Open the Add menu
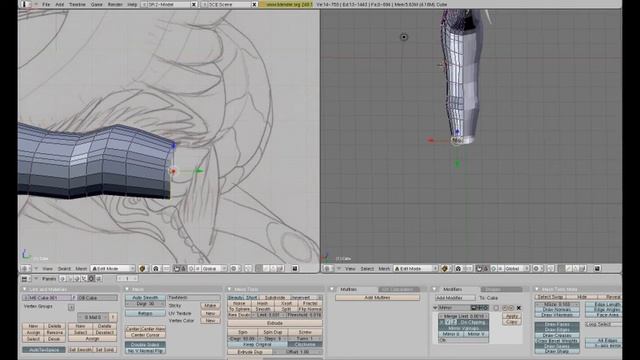Screen dimensions: 640x360 tap(60, 4)
